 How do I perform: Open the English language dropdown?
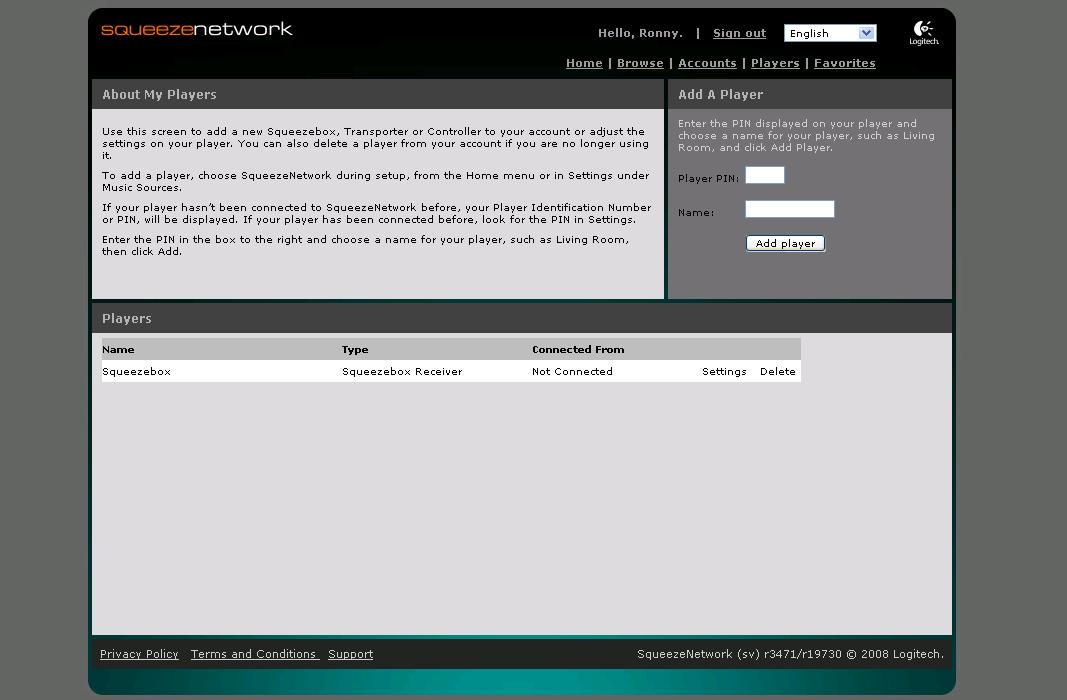830,33
